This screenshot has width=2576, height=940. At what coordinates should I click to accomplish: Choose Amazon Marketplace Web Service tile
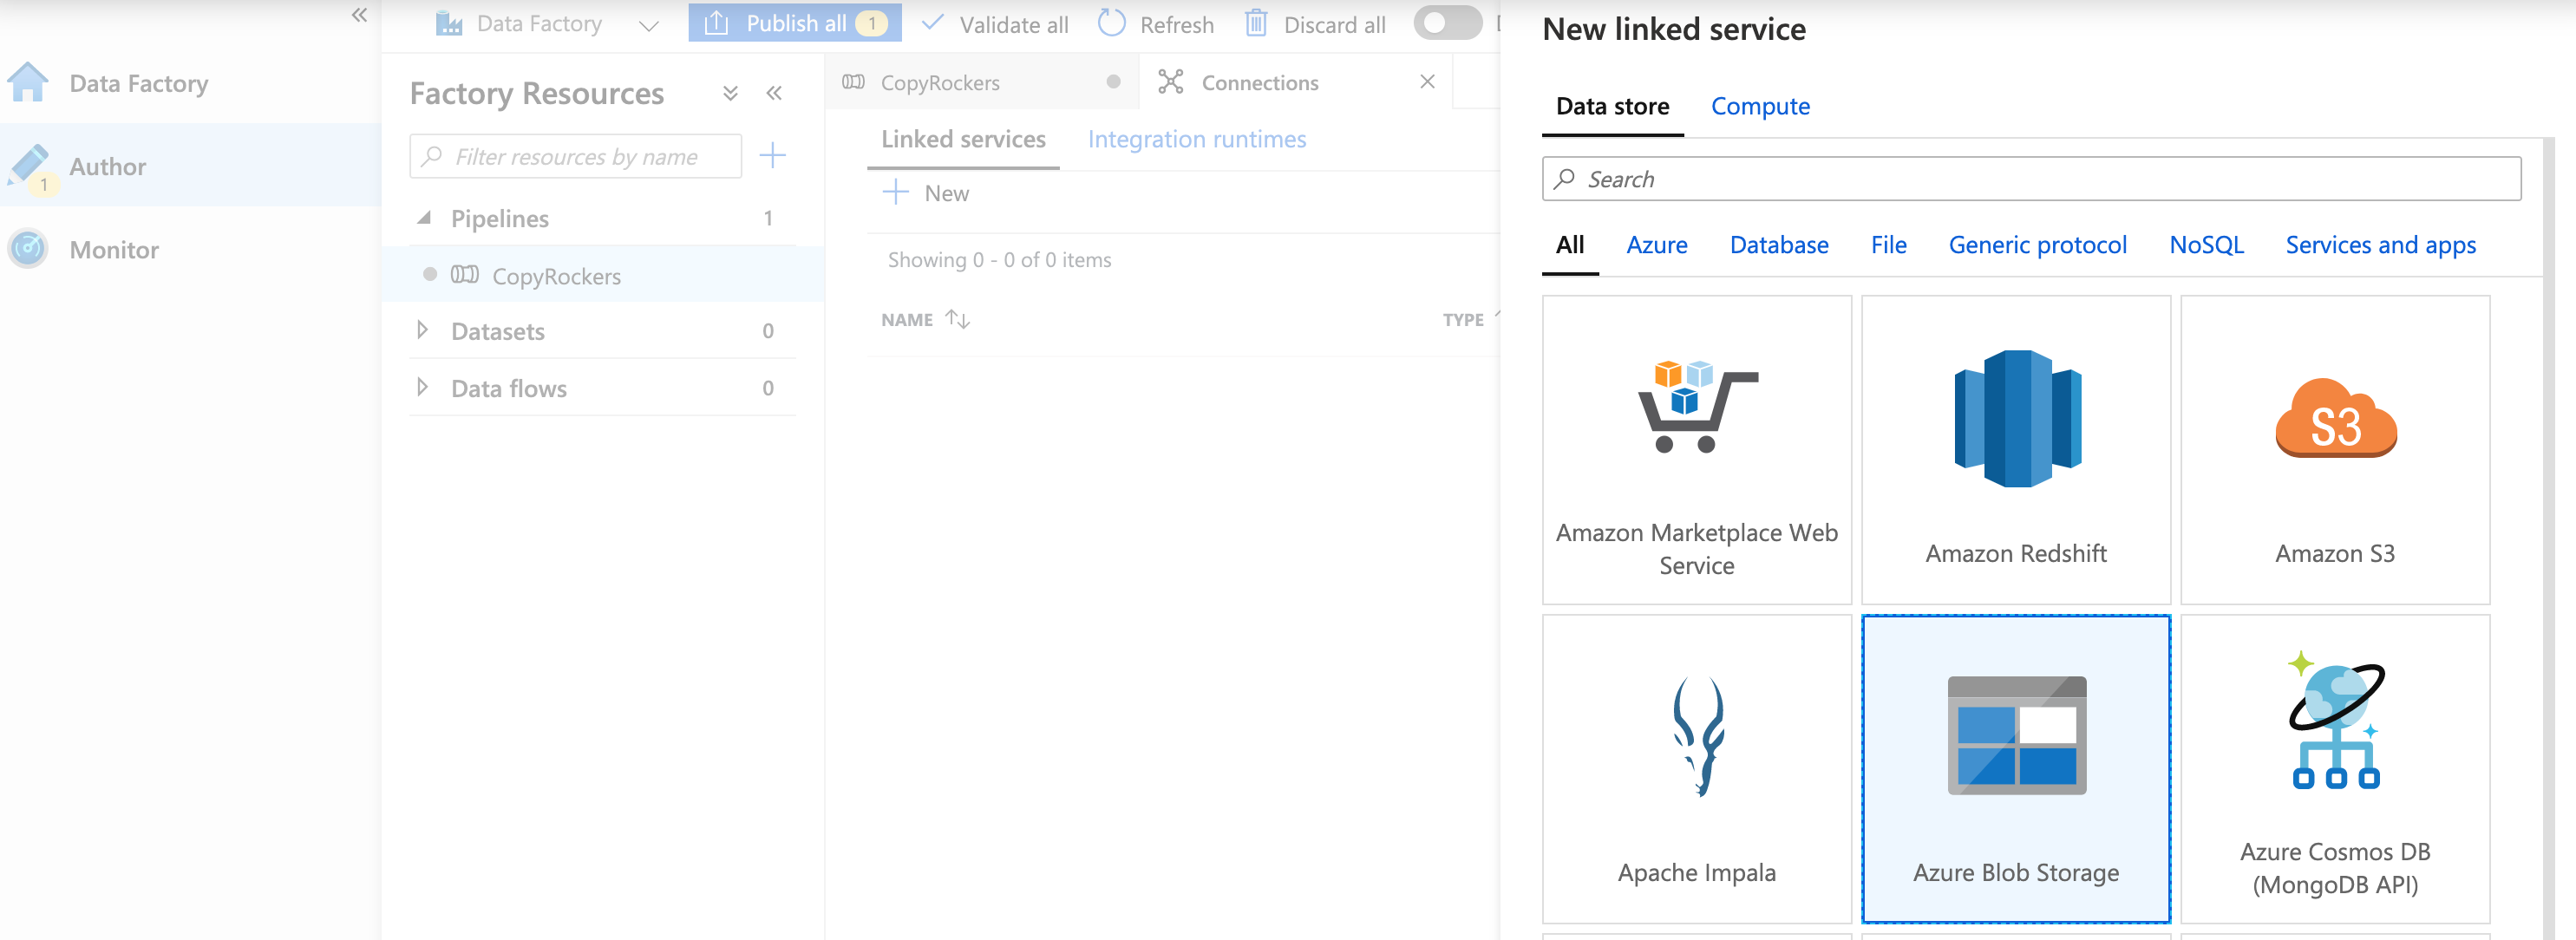tap(1696, 449)
